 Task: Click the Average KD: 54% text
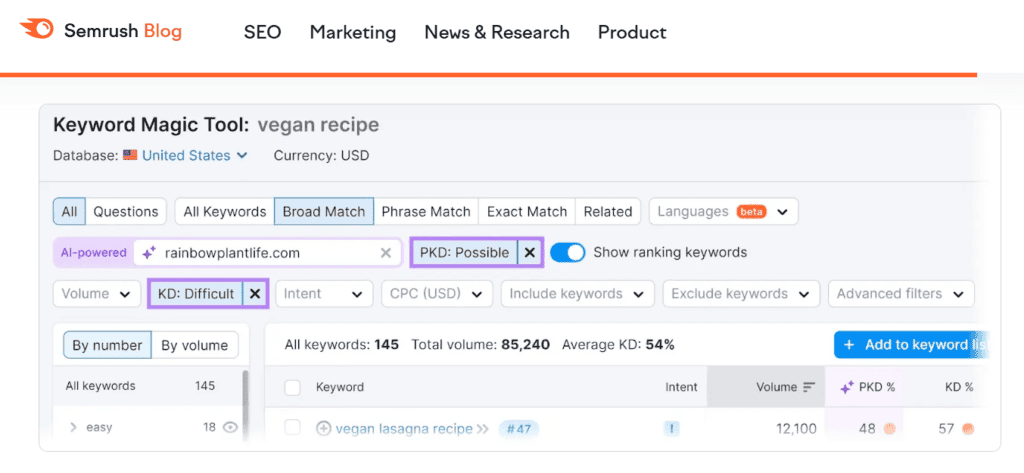click(x=618, y=345)
